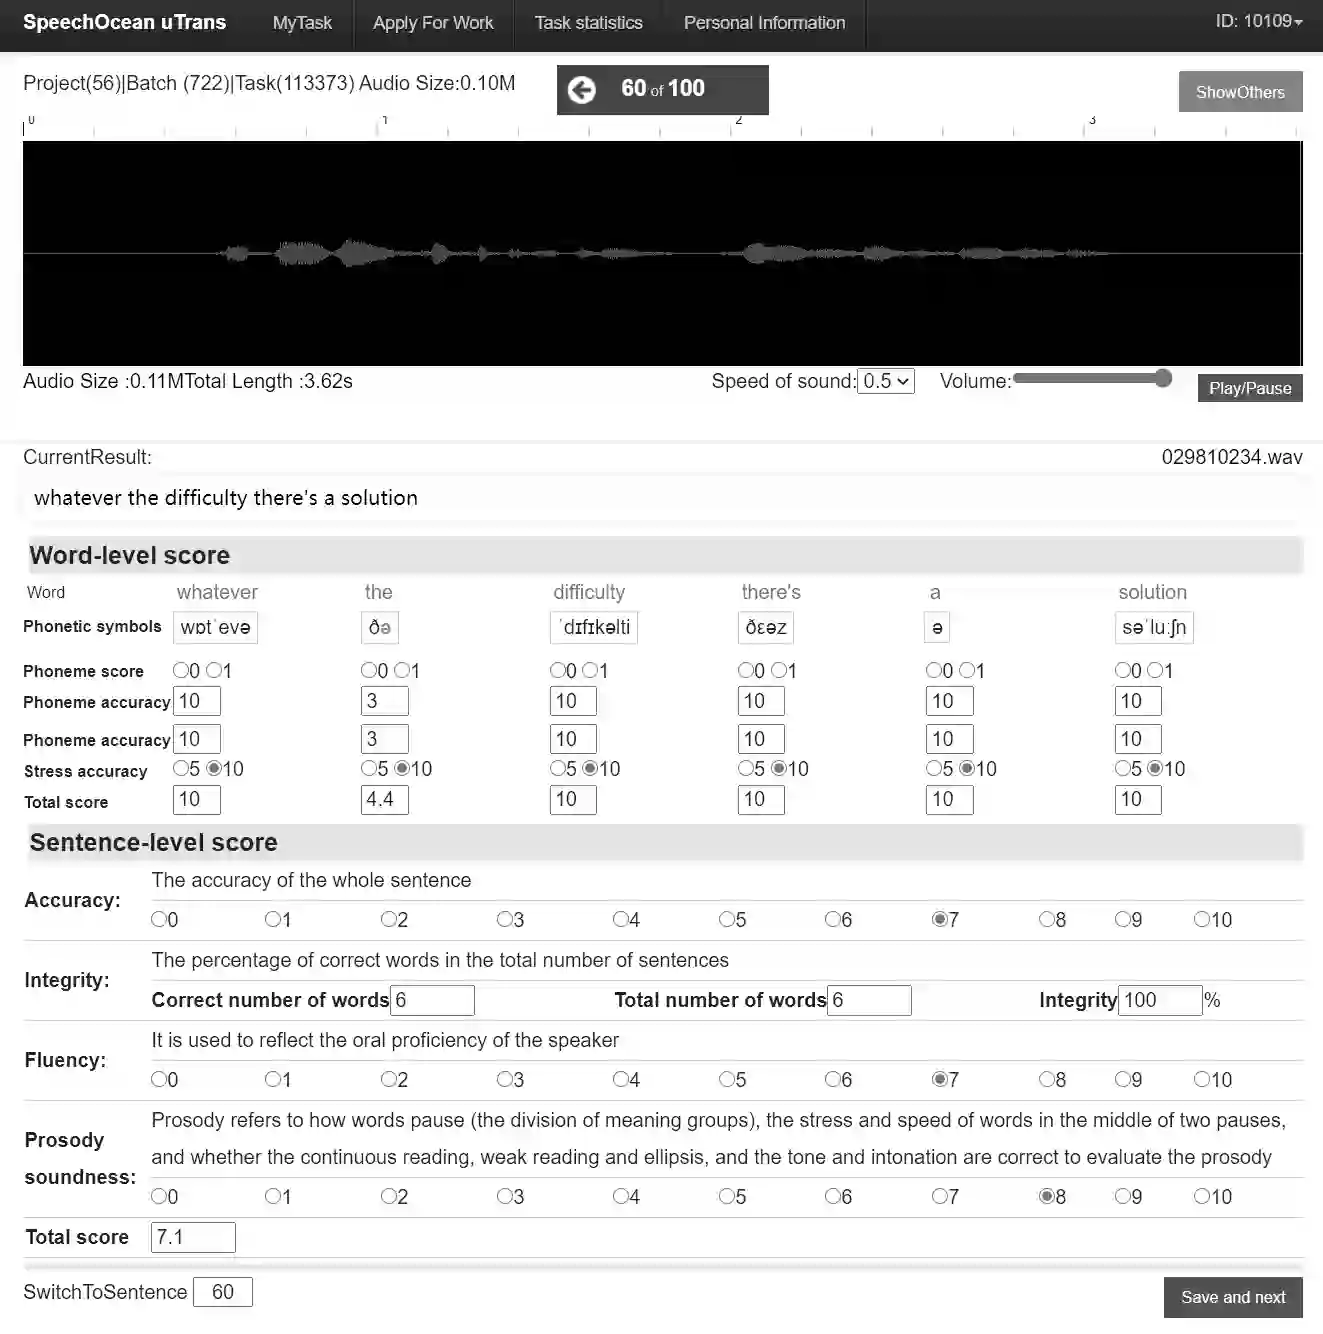Viewport: 1323px width, 1334px height.
Task: Click sentence Total score field 7.1
Action: [193, 1237]
